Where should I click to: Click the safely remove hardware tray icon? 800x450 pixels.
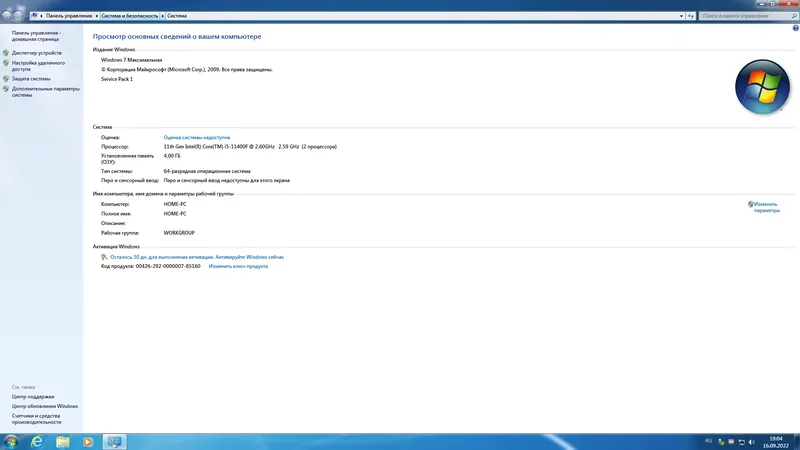tap(721, 442)
